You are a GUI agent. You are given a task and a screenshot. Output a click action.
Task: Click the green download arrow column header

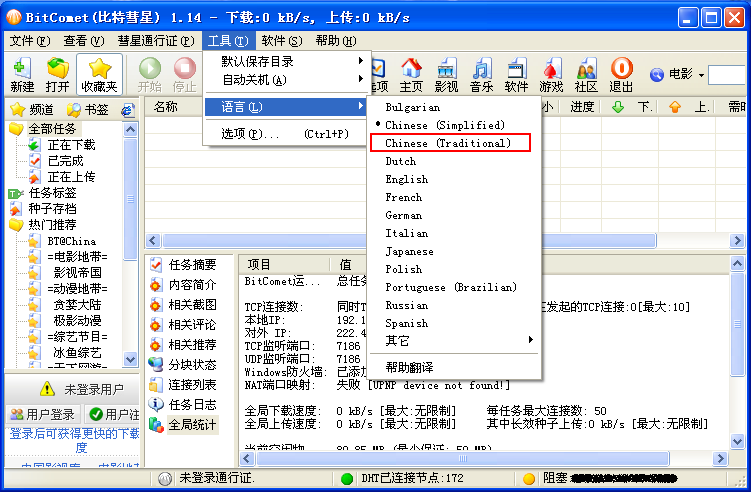click(618, 107)
